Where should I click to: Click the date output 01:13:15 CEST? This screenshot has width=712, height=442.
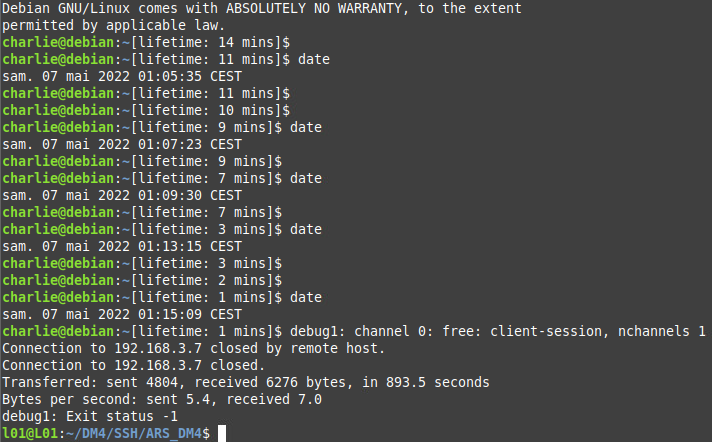pyautogui.click(x=122, y=246)
